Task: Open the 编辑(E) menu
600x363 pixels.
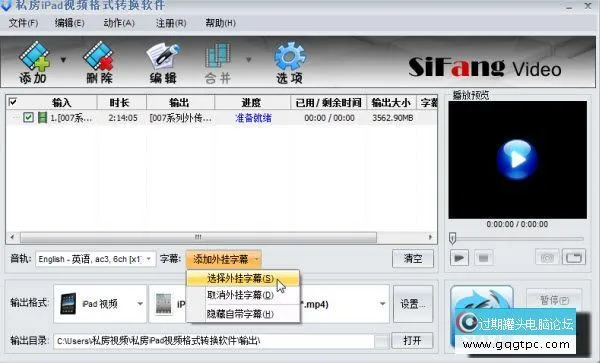Action: click(x=70, y=23)
